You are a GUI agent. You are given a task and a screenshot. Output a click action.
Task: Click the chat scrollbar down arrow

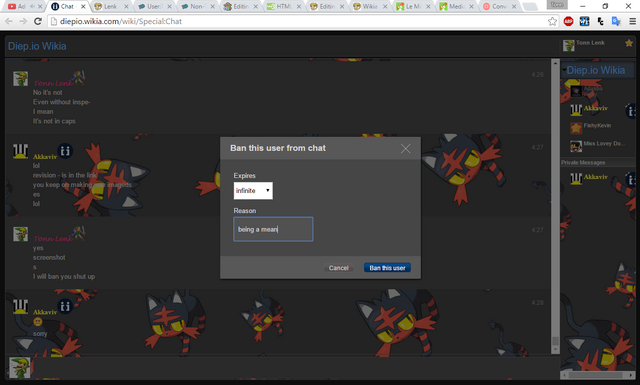point(555,349)
